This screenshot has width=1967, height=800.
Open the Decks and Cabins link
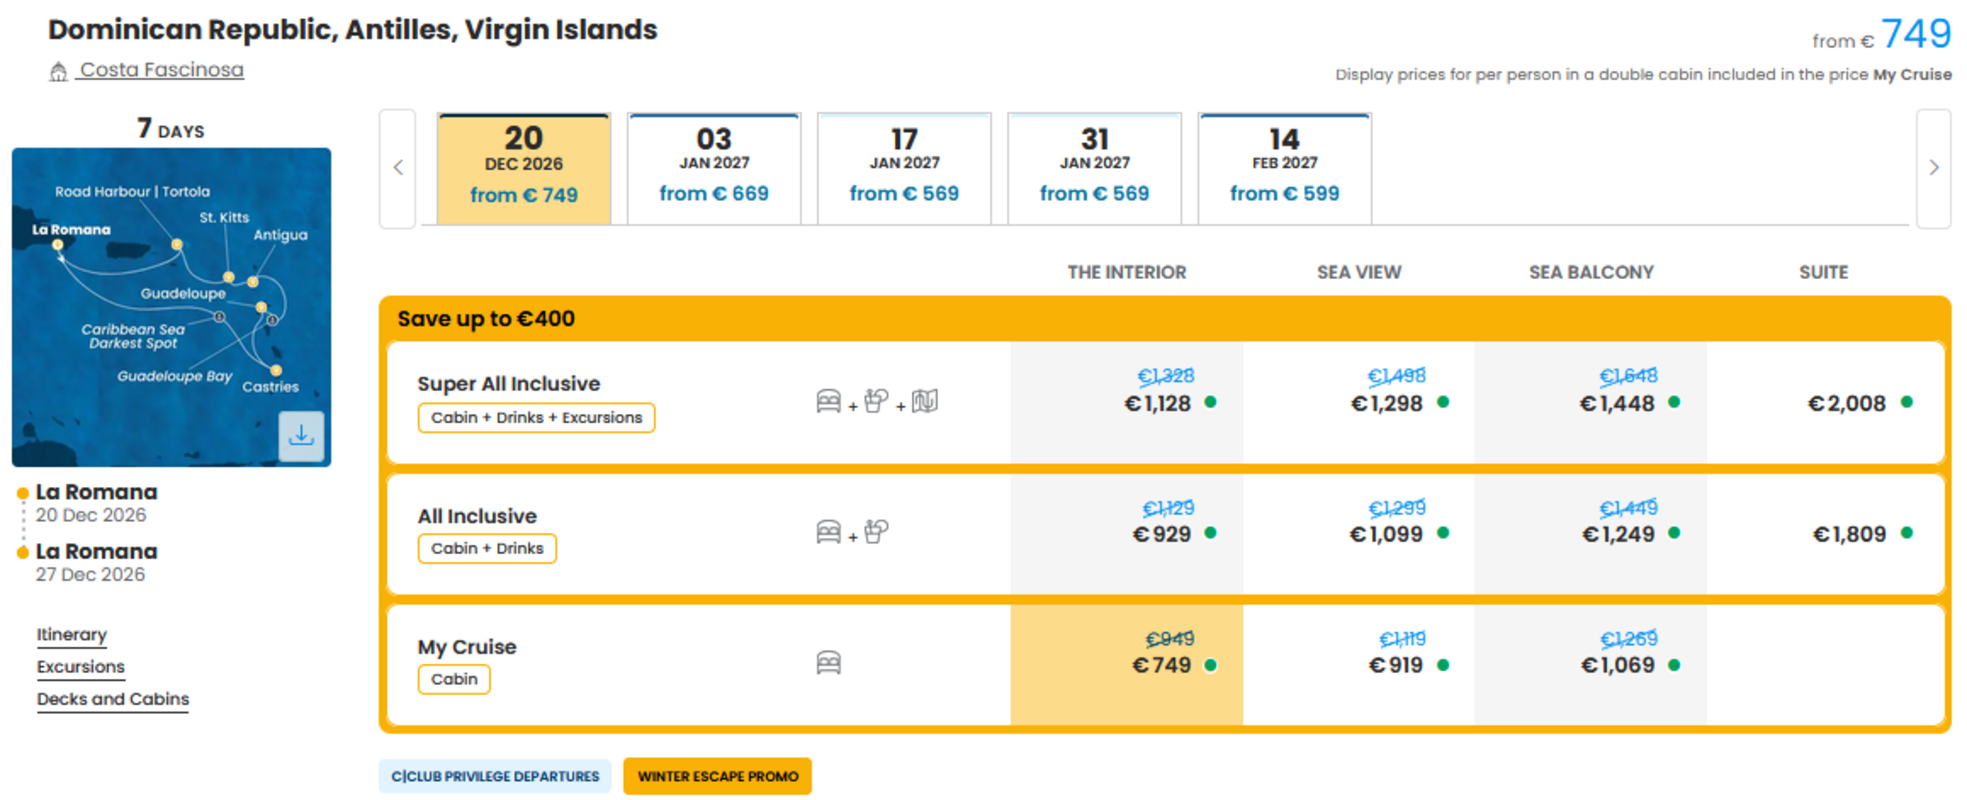coord(113,699)
